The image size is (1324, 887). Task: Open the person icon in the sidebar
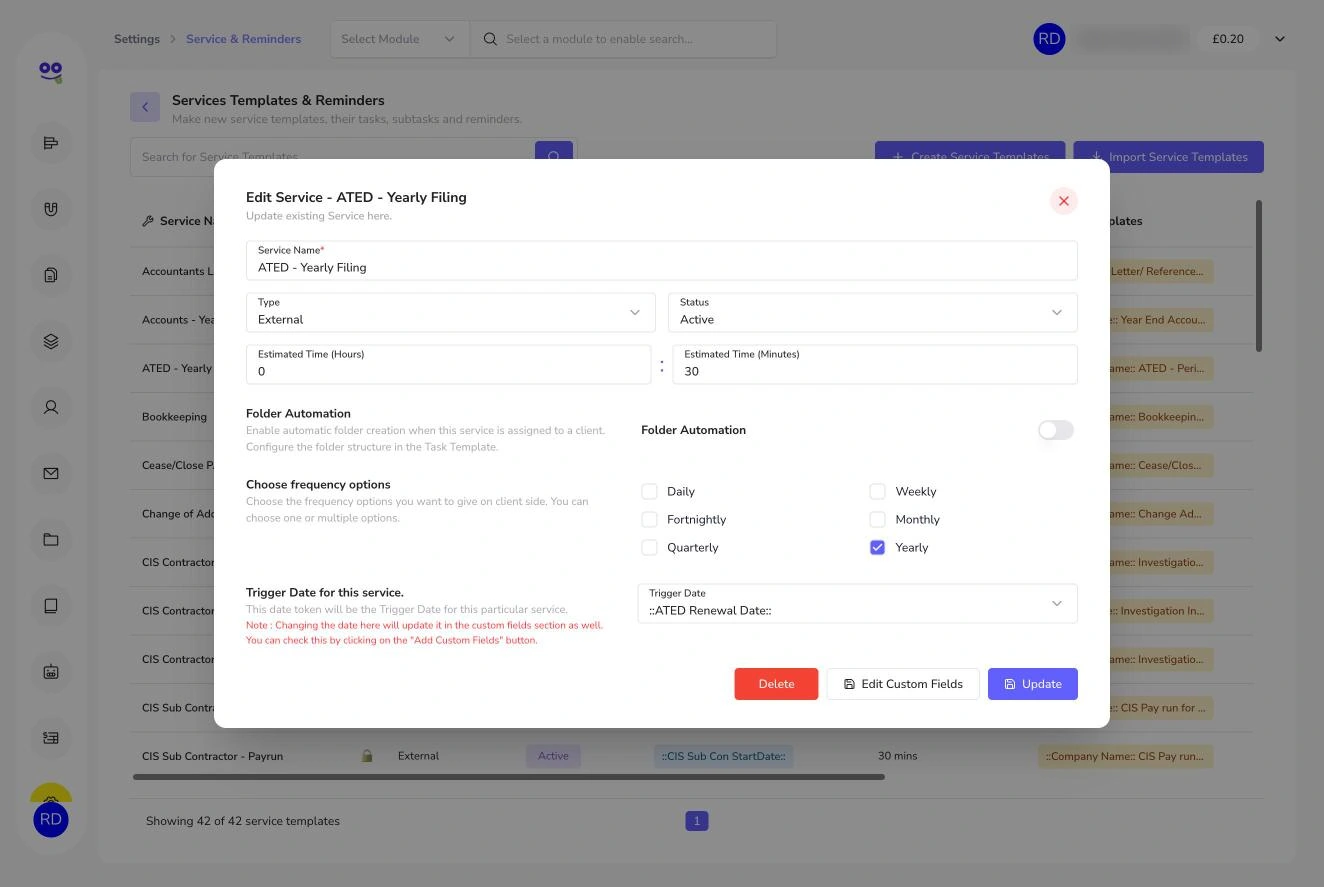pos(51,407)
